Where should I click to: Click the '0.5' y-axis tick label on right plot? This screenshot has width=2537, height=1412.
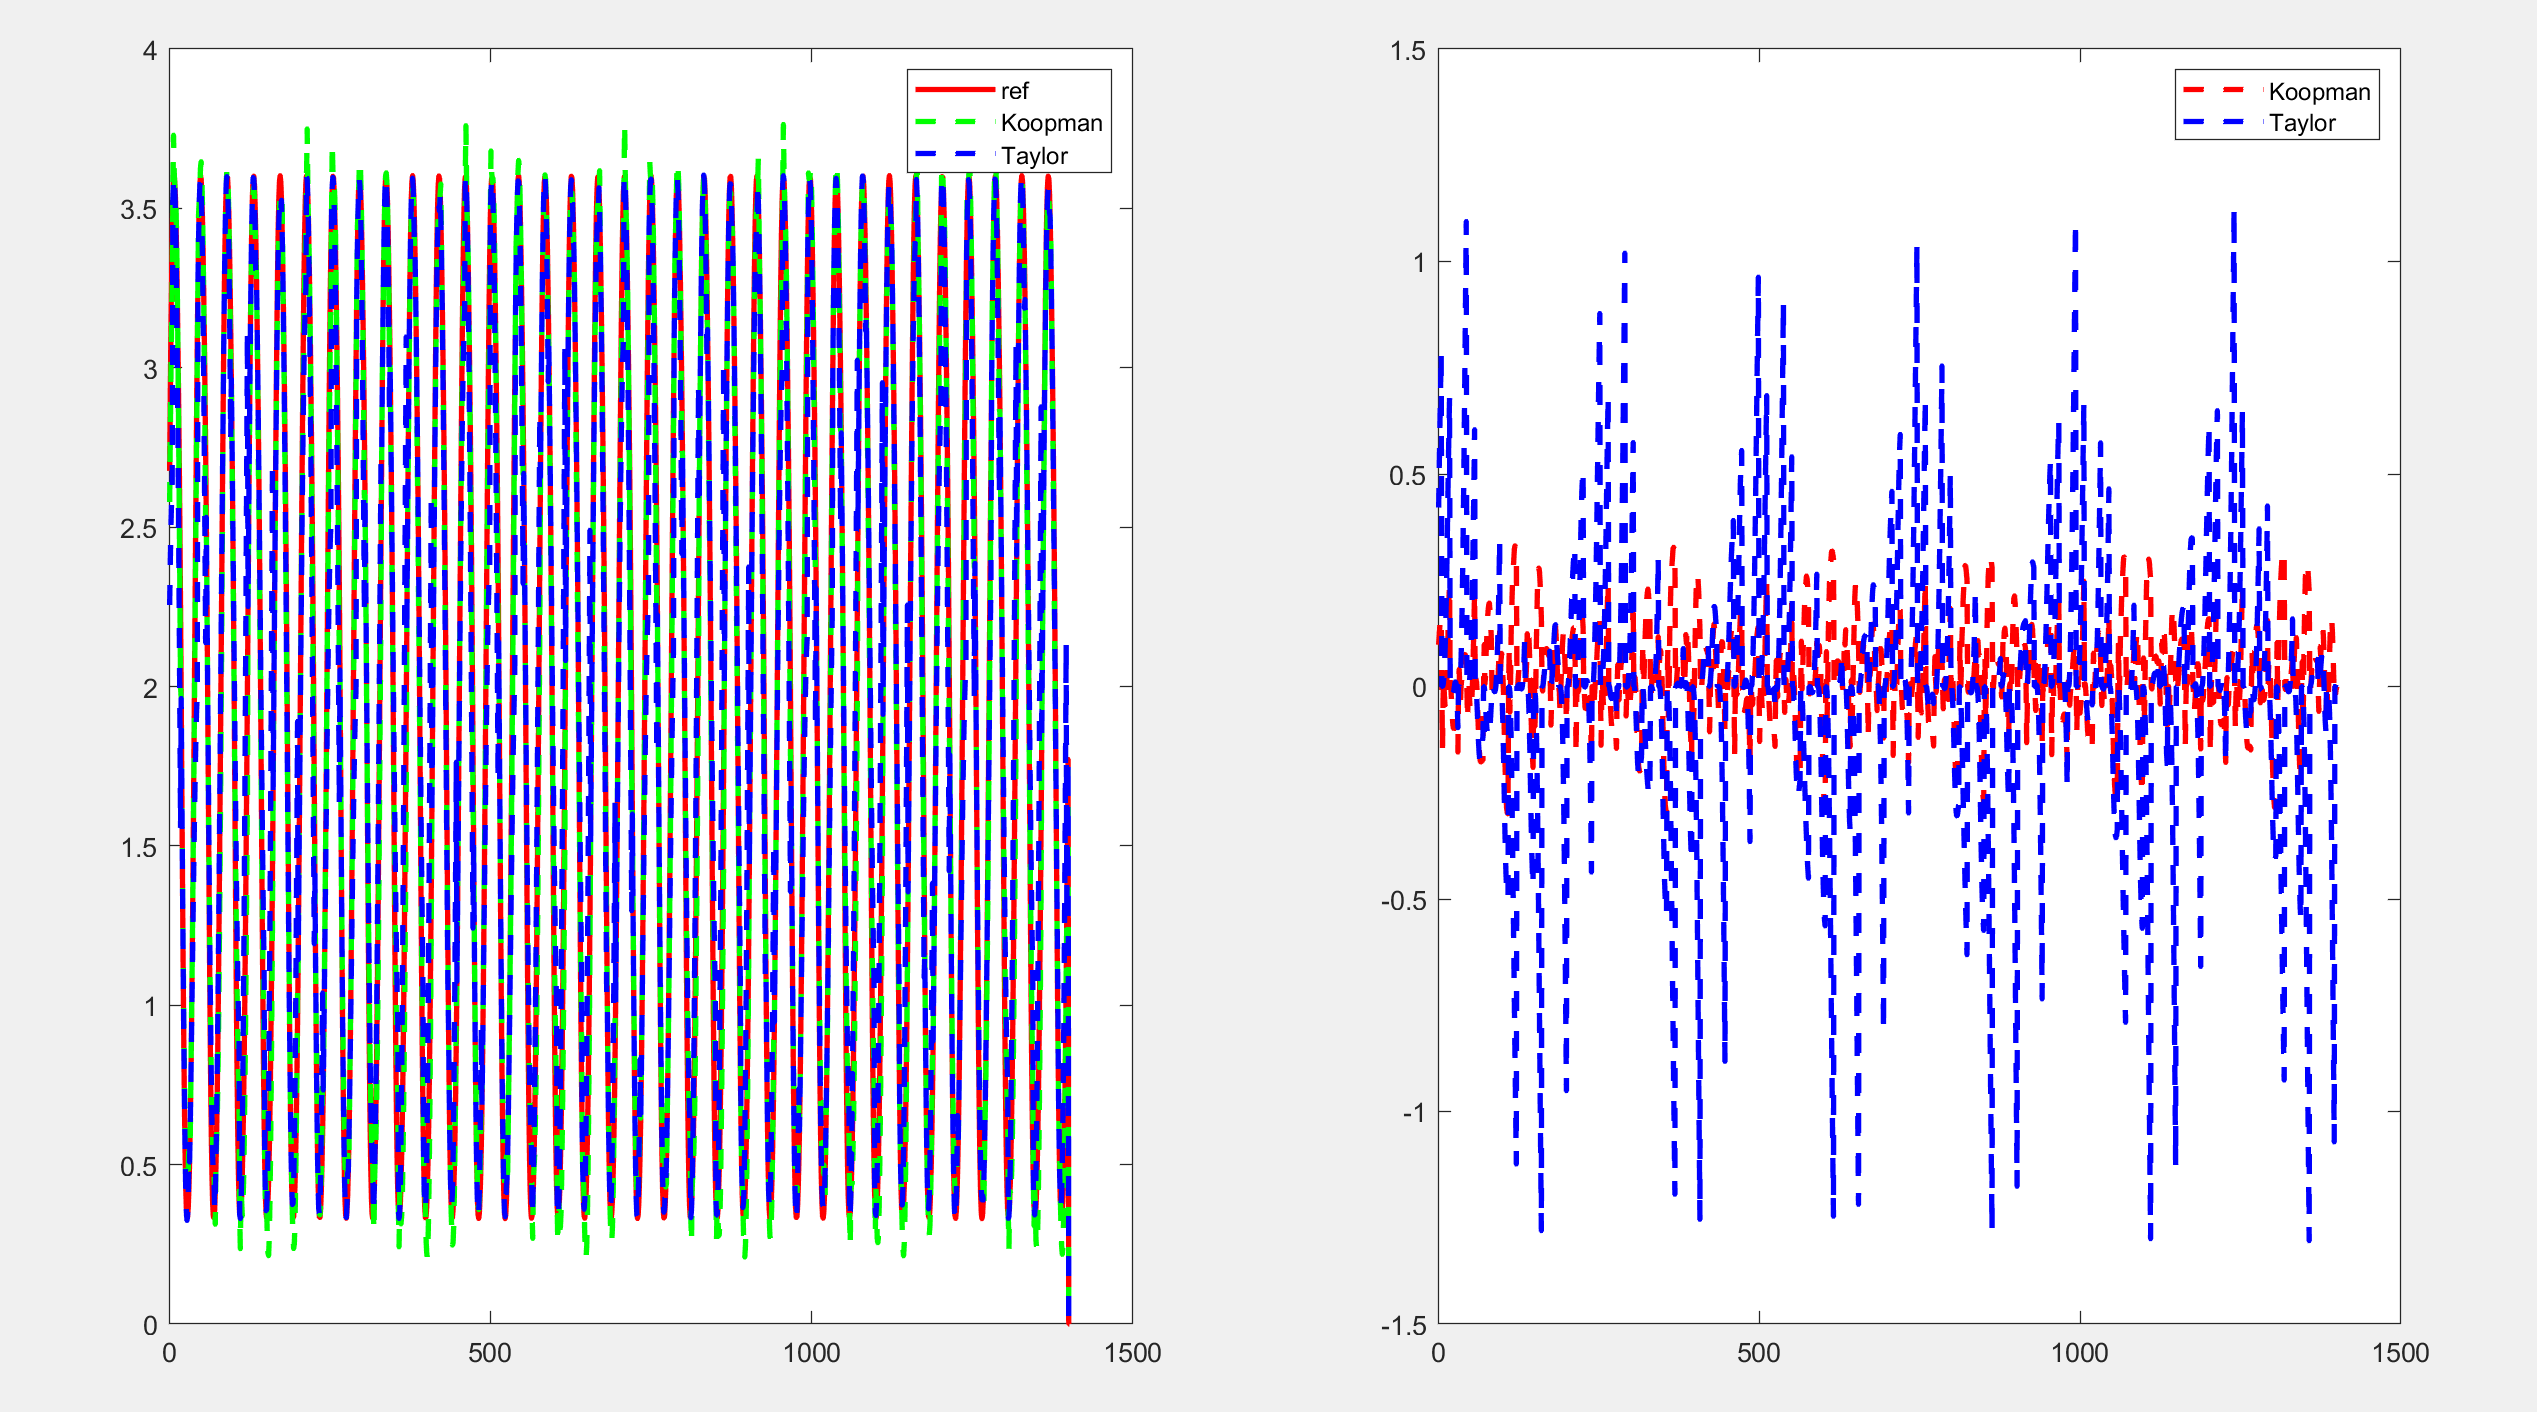pos(1407,476)
